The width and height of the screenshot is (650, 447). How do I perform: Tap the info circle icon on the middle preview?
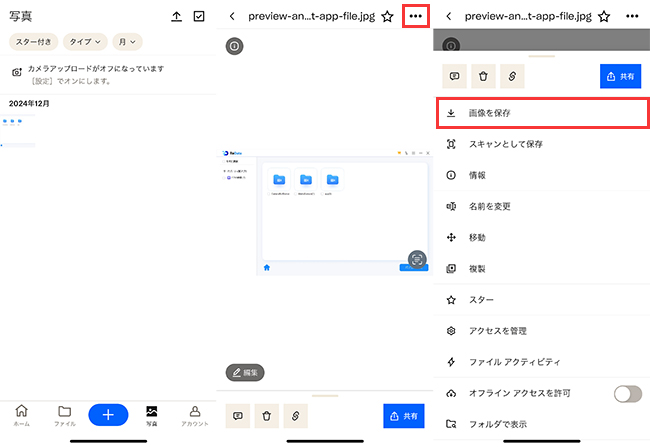click(234, 46)
